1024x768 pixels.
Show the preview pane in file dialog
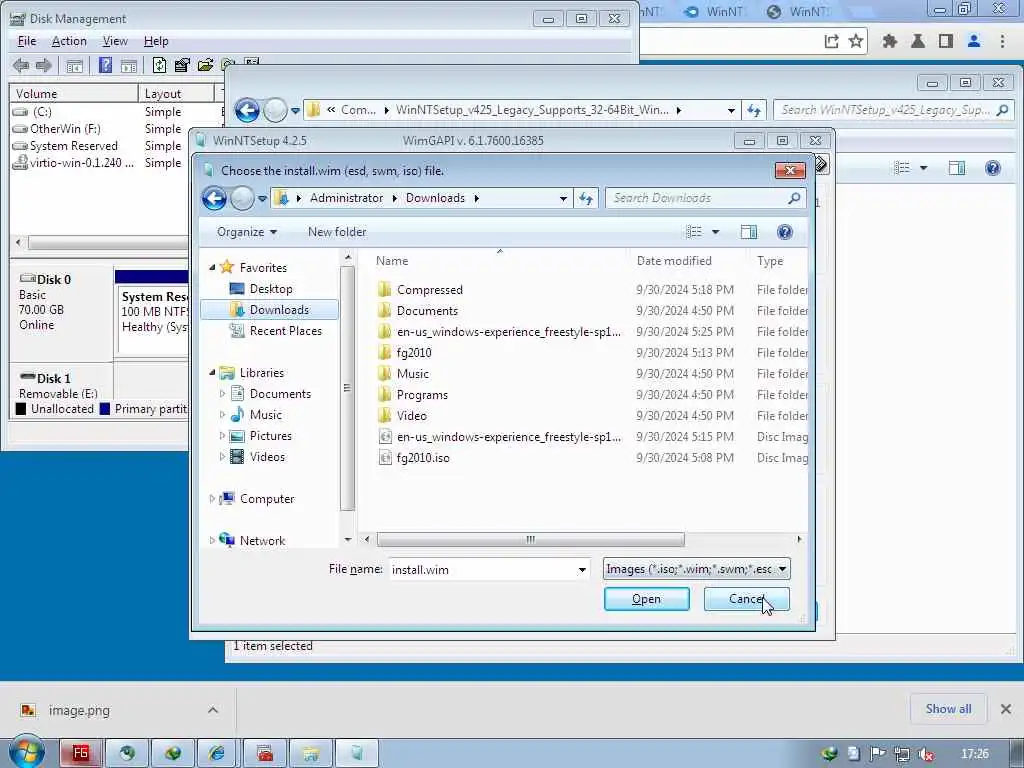point(748,232)
